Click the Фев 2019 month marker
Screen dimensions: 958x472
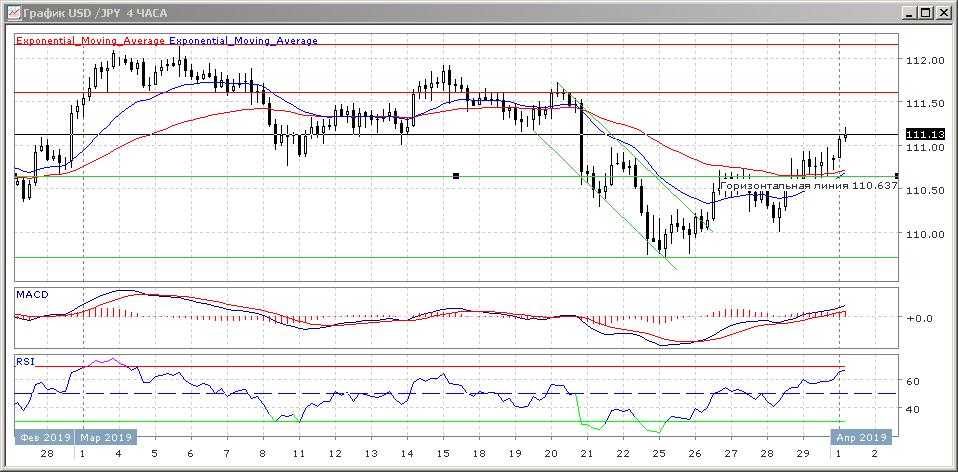pos(44,437)
